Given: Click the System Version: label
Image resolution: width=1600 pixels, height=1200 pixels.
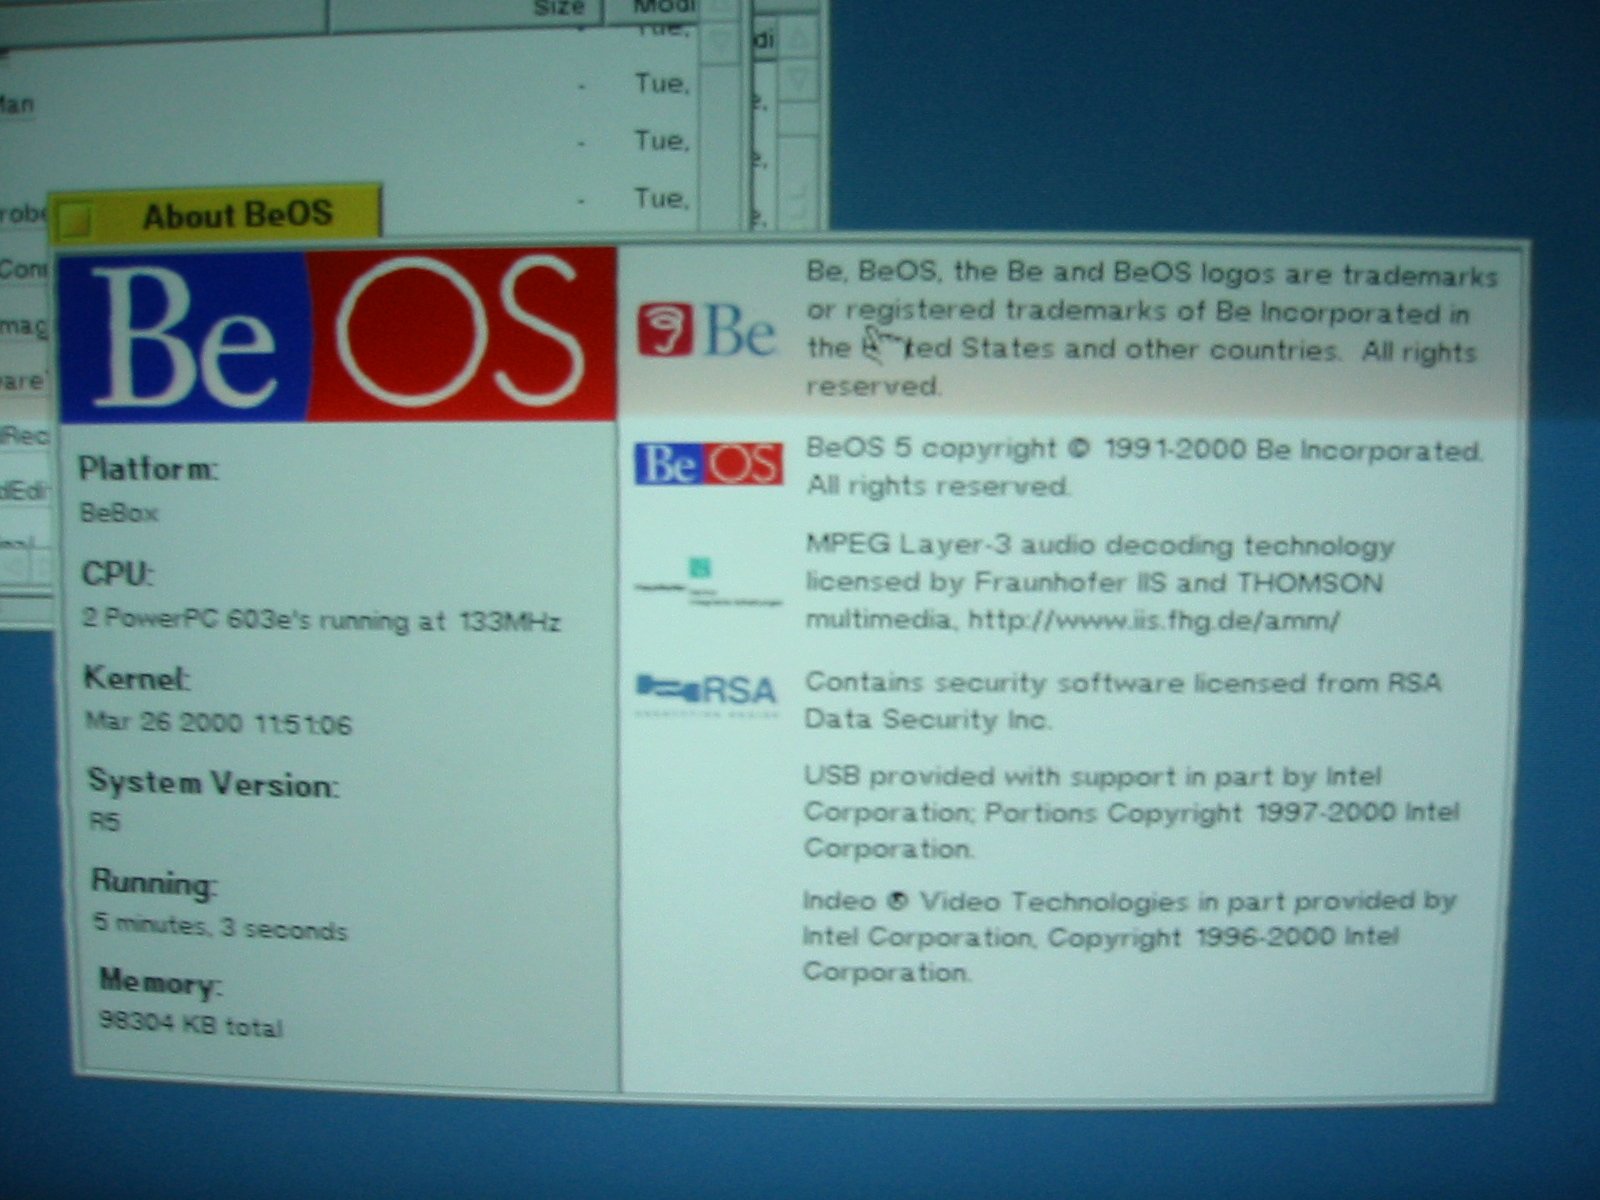Looking at the screenshot, I should (x=213, y=783).
